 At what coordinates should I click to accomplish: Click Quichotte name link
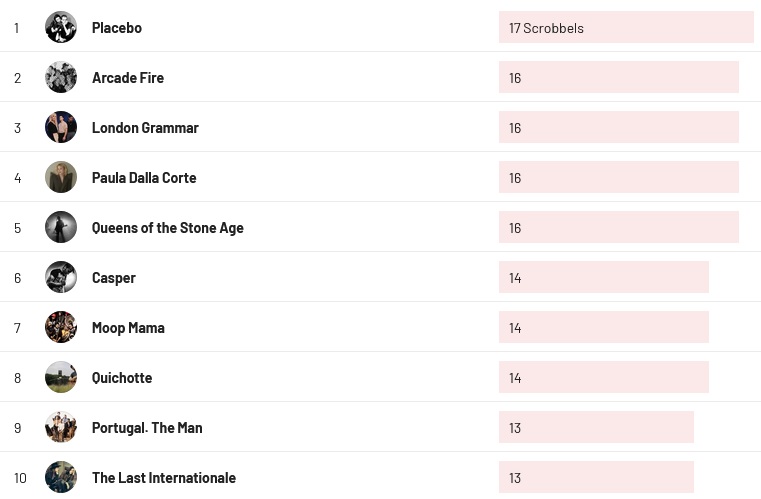click(x=122, y=378)
